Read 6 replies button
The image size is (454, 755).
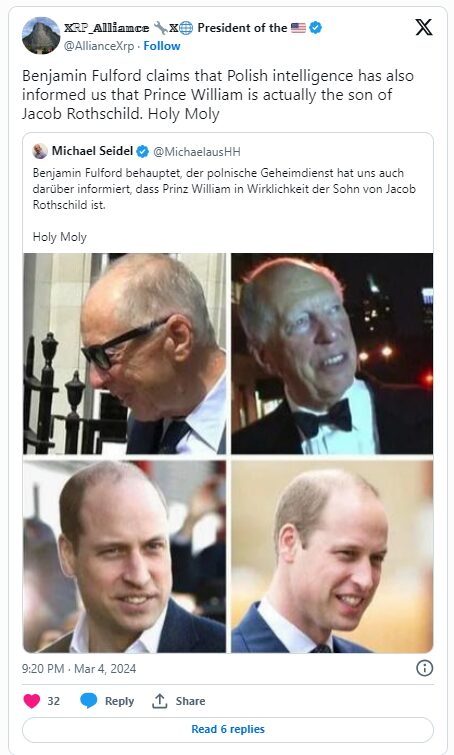[228, 729]
